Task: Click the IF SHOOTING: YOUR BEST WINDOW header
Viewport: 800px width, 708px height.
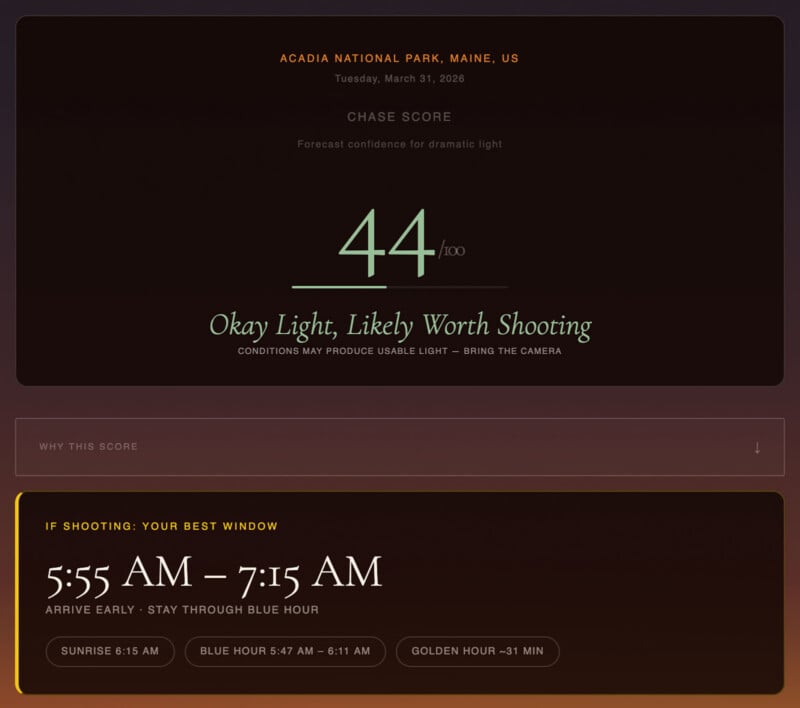Action: [x=162, y=526]
